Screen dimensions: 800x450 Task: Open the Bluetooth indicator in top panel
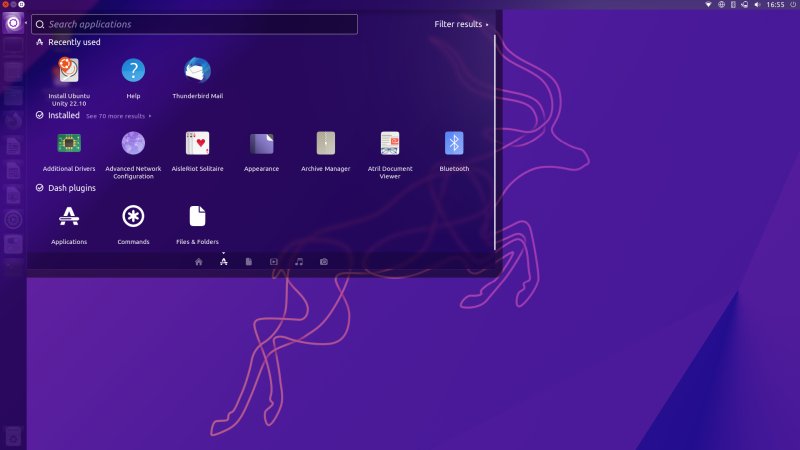(733, 5)
